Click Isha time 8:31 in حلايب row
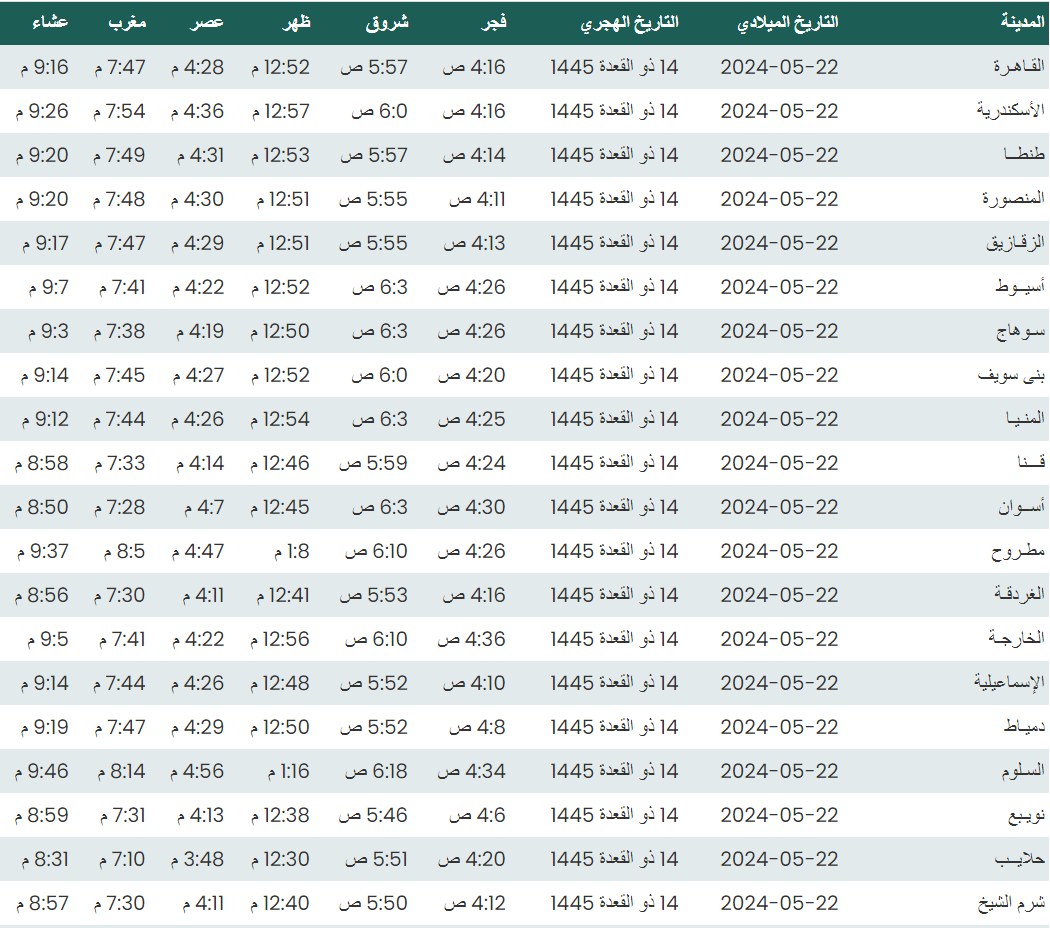This screenshot has width=1050, height=928. tap(42, 859)
